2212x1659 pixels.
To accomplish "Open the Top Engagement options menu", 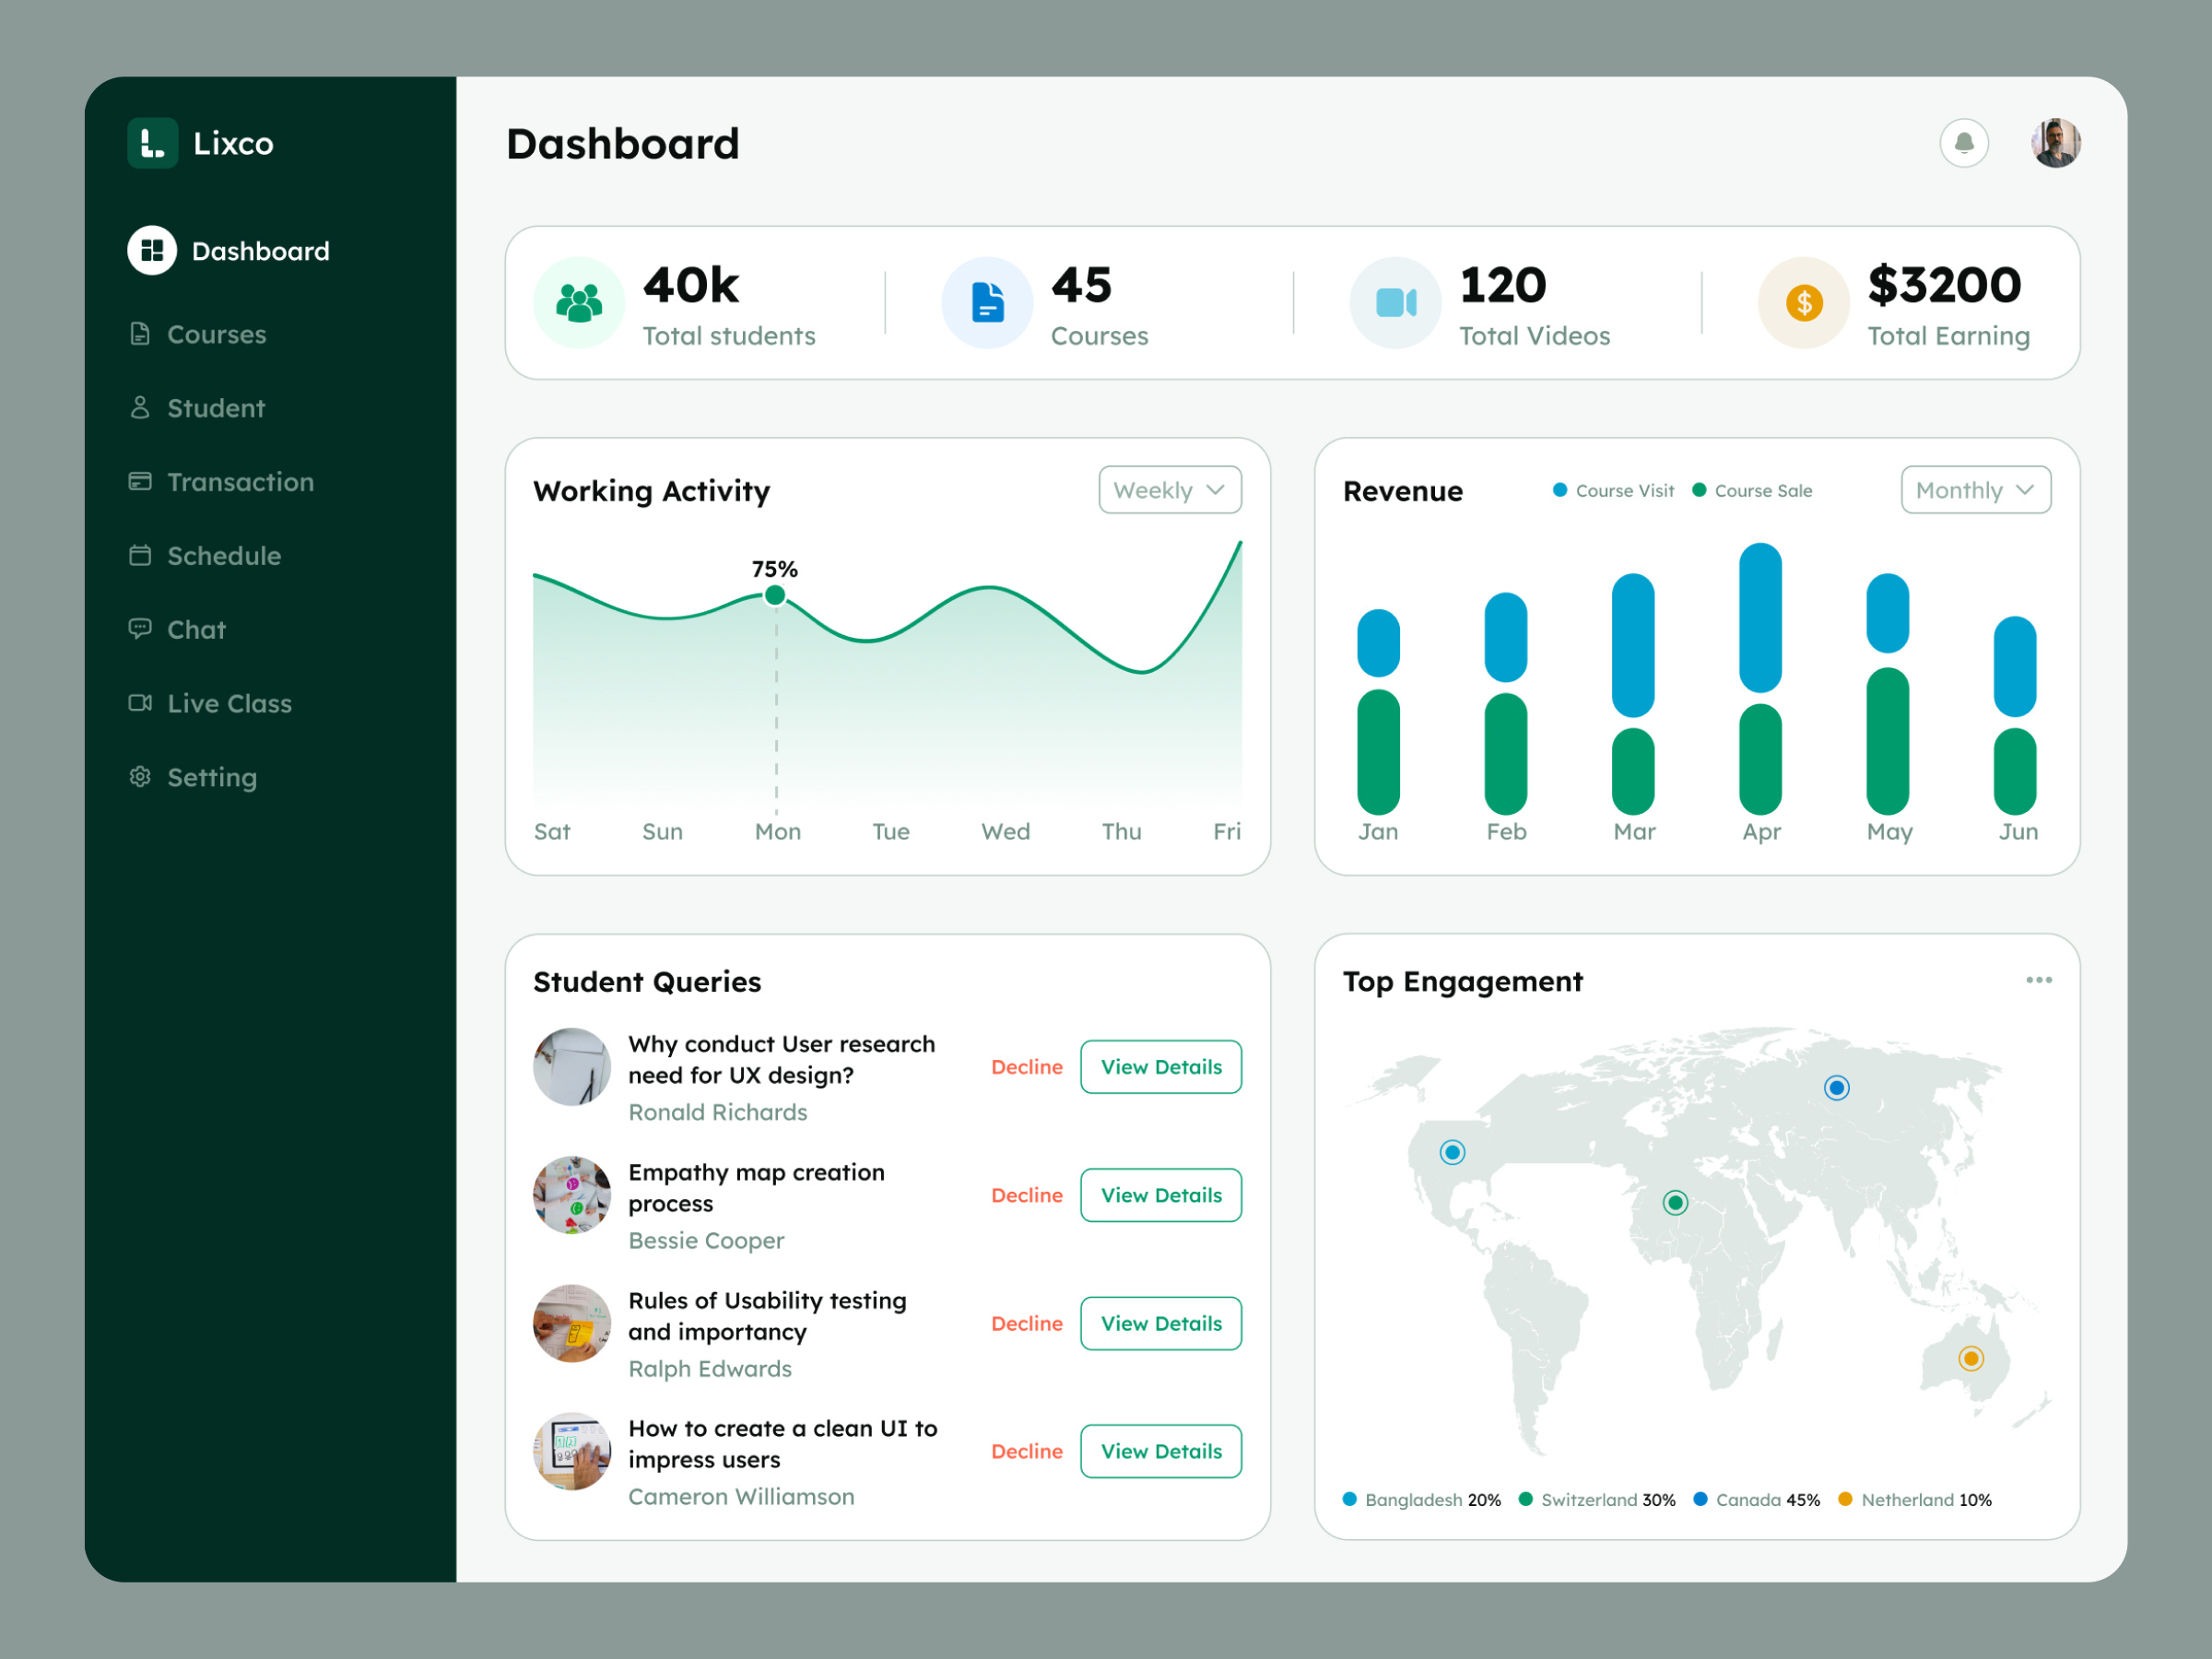I will 2039,981.
